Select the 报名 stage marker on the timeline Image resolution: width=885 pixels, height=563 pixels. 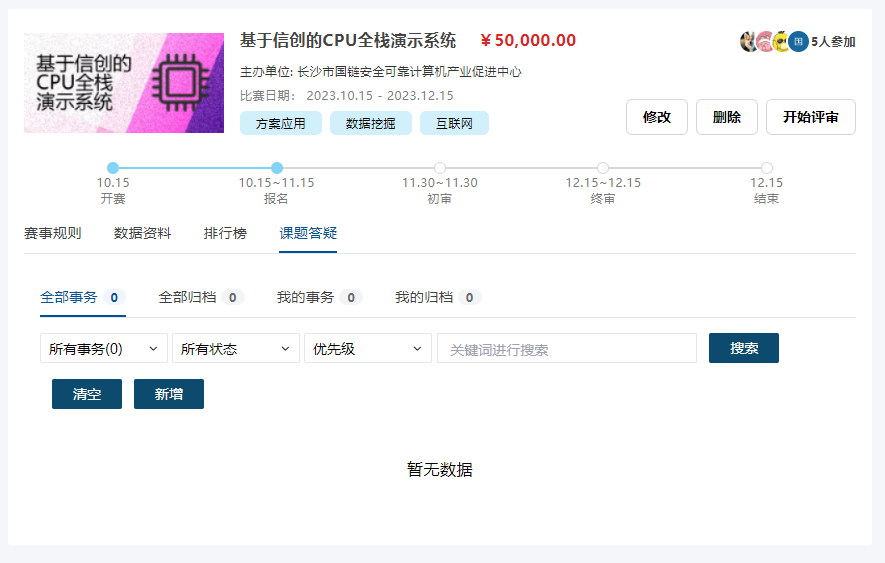click(x=277, y=168)
